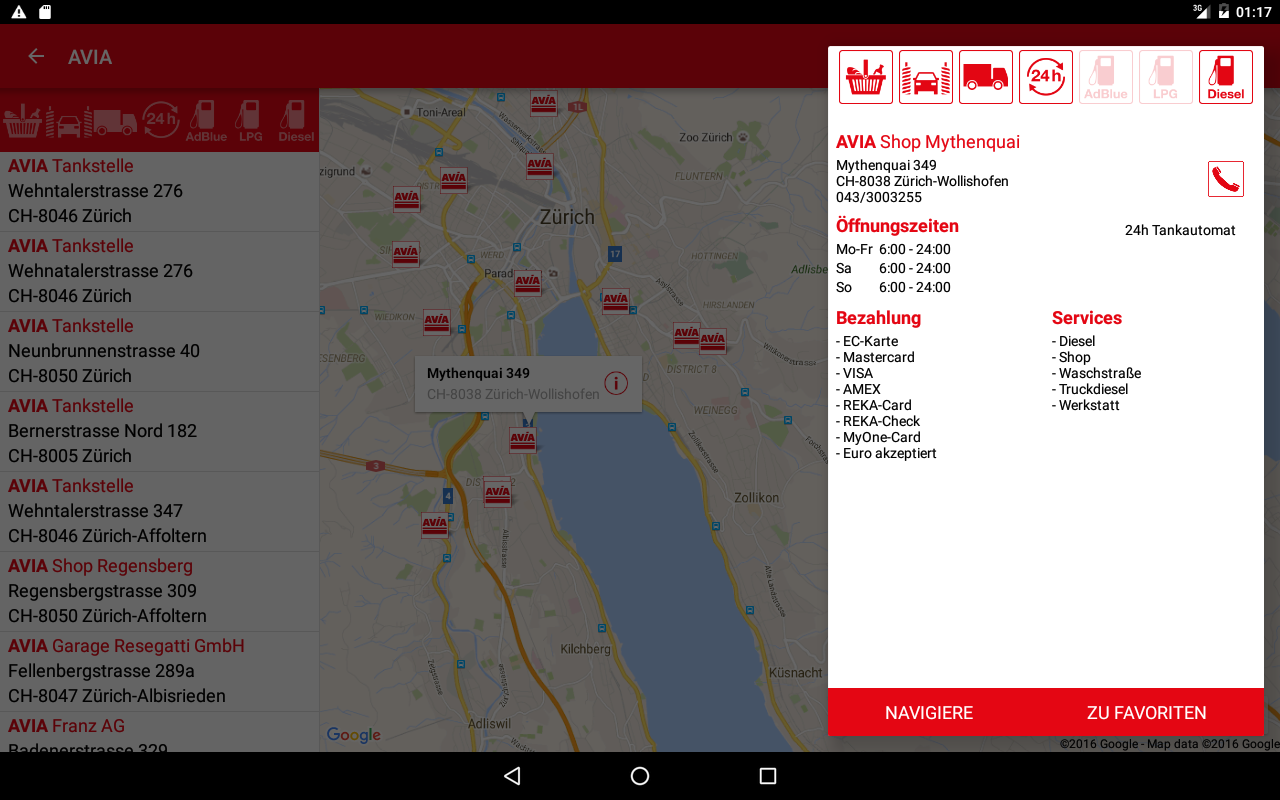This screenshot has height=800, width=1280.
Task: Tap the Diesel pump icon in the detail panel
Action: tap(1226, 77)
